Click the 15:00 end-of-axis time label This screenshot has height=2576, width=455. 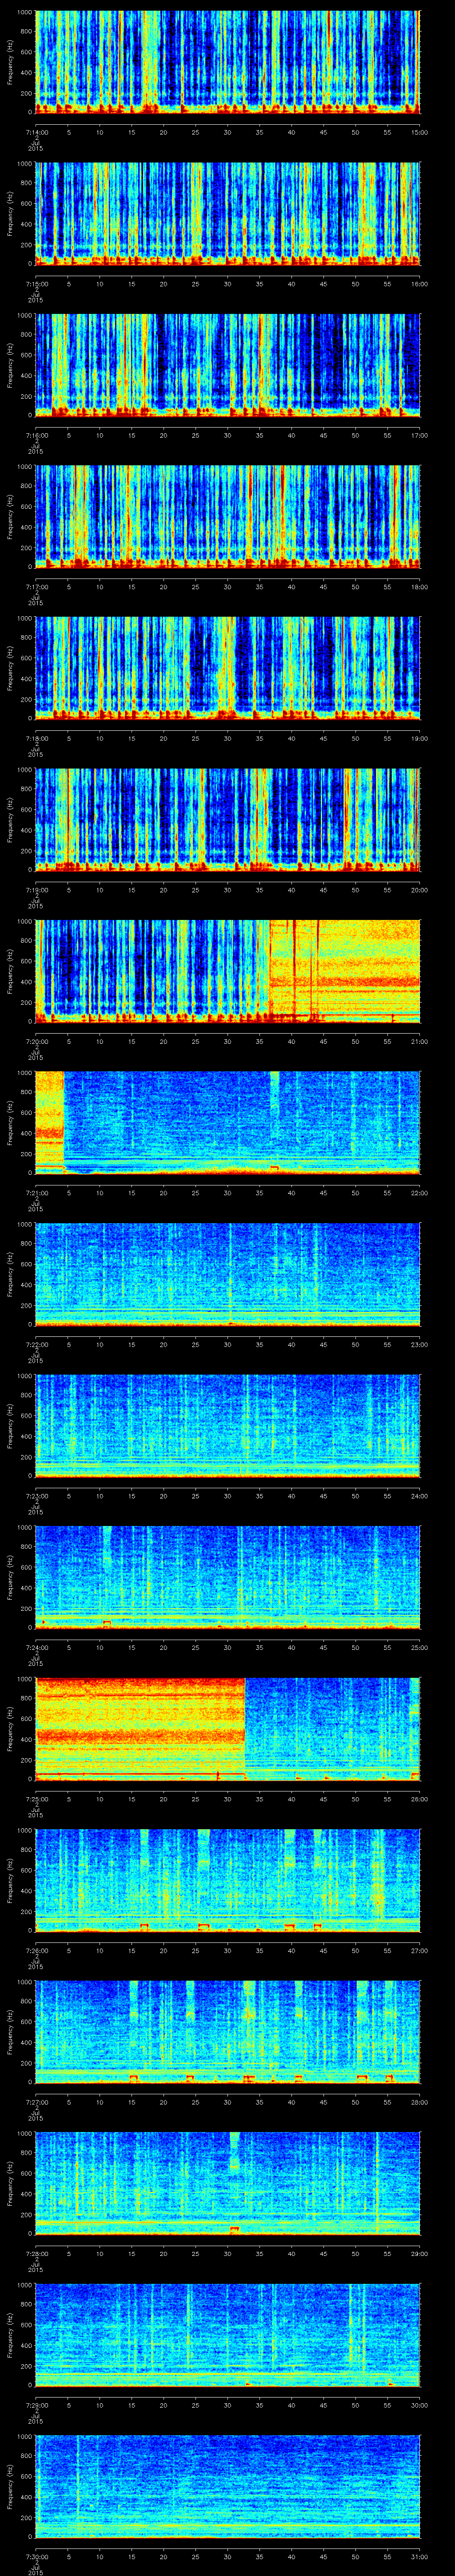click(x=420, y=132)
